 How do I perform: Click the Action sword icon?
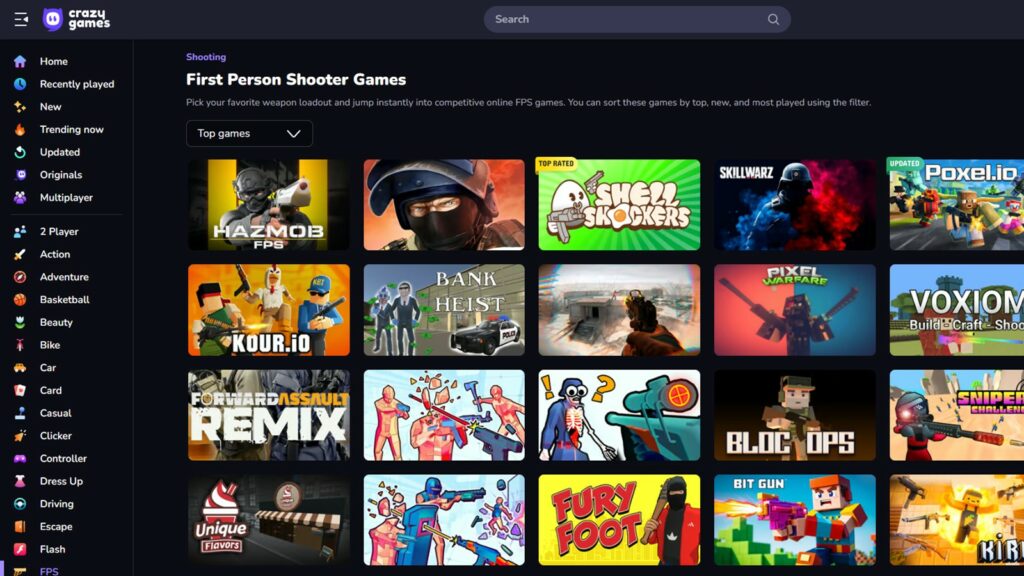20,254
